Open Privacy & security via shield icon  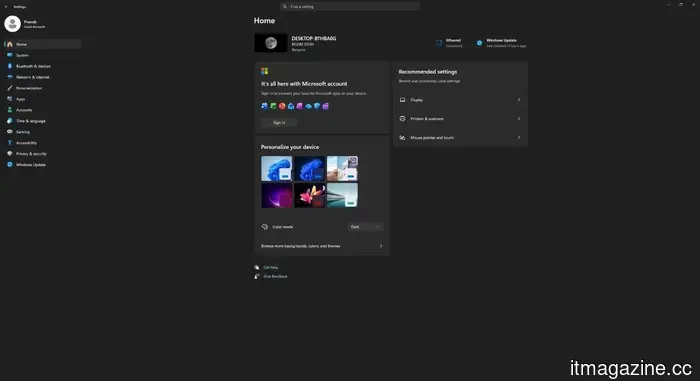10,154
